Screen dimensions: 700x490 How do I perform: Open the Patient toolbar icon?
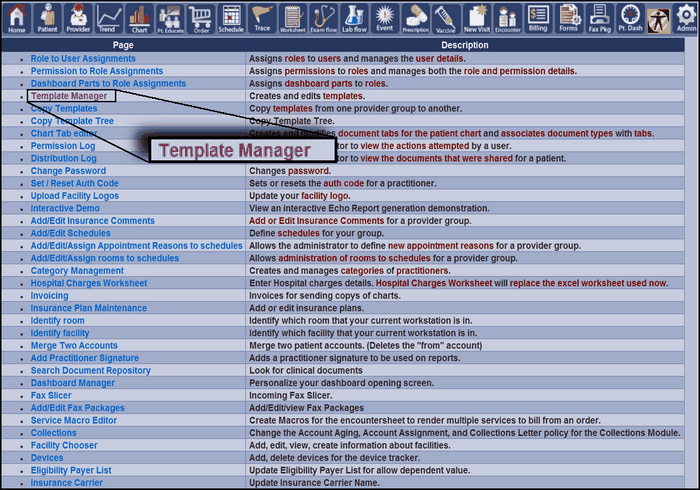[47, 18]
